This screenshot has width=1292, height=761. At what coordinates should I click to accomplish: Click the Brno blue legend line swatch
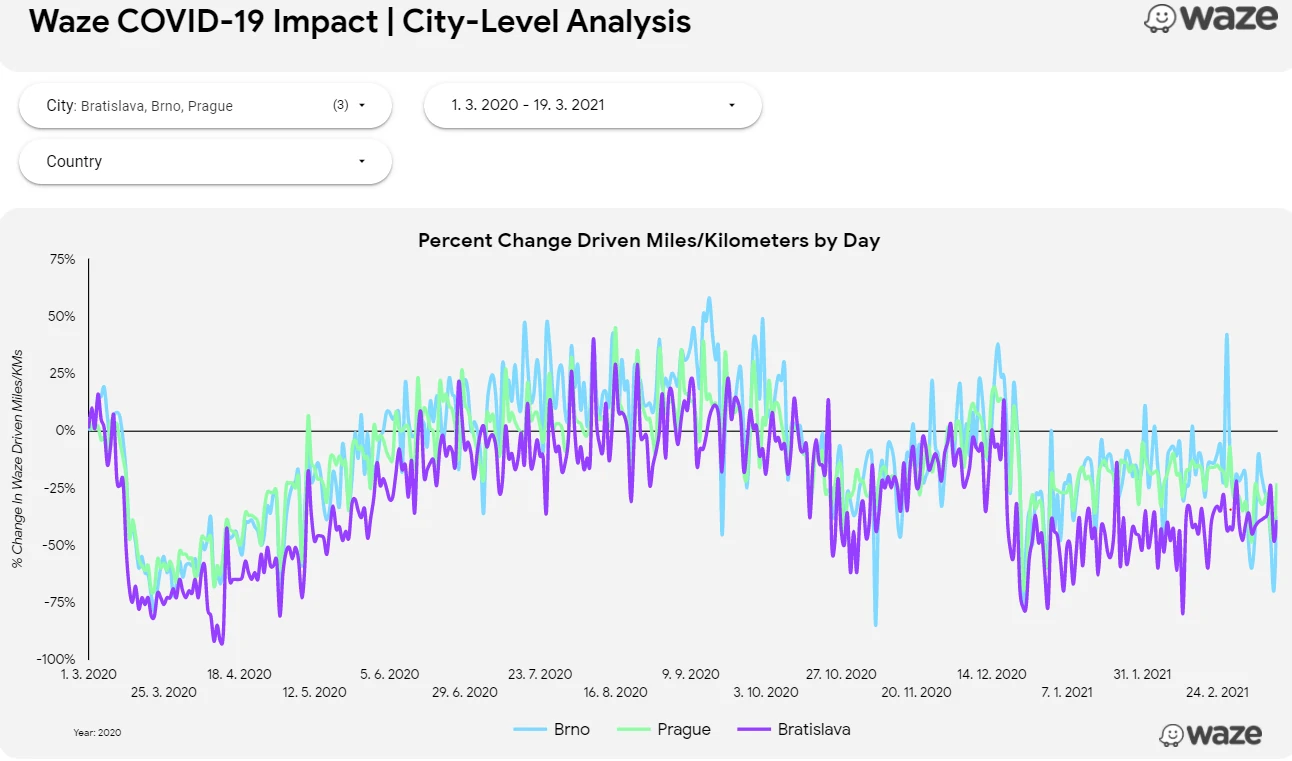pyautogui.click(x=530, y=729)
